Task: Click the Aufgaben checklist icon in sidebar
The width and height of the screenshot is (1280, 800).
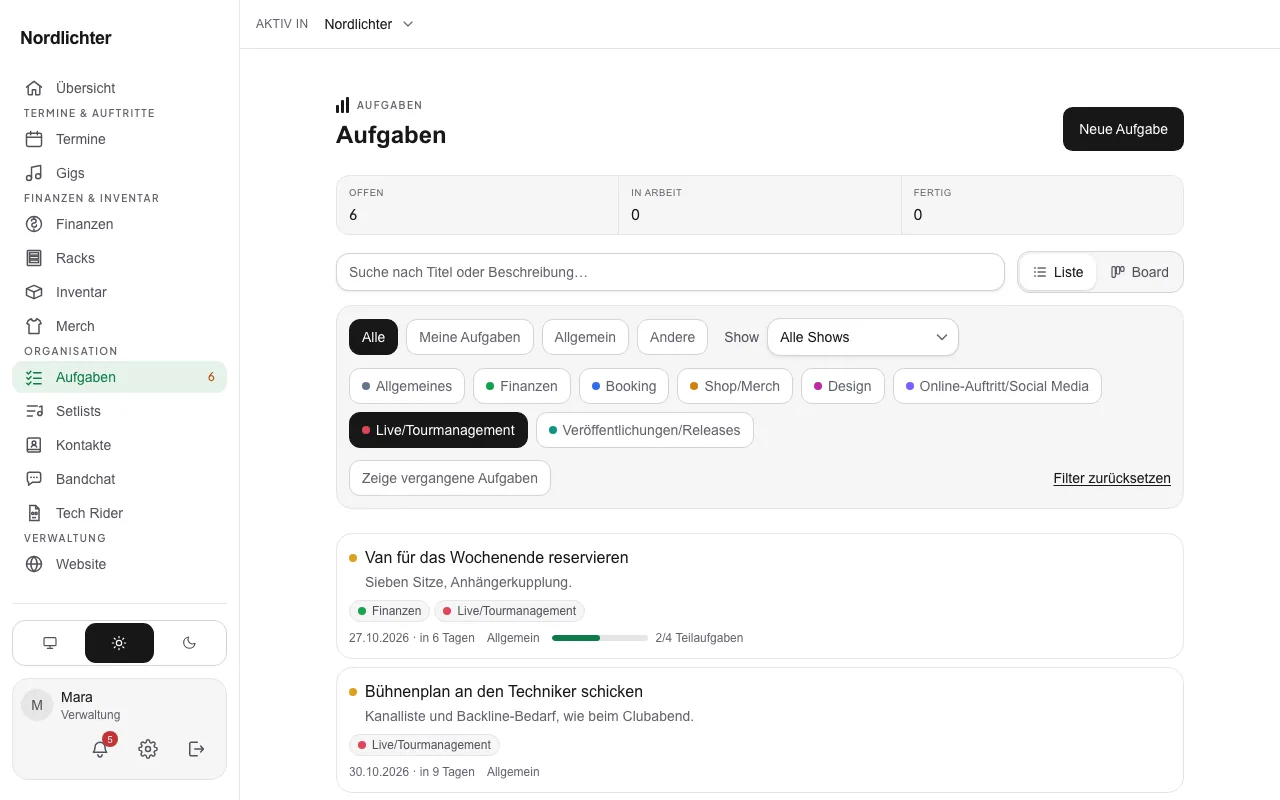Action: pos(34,377)
